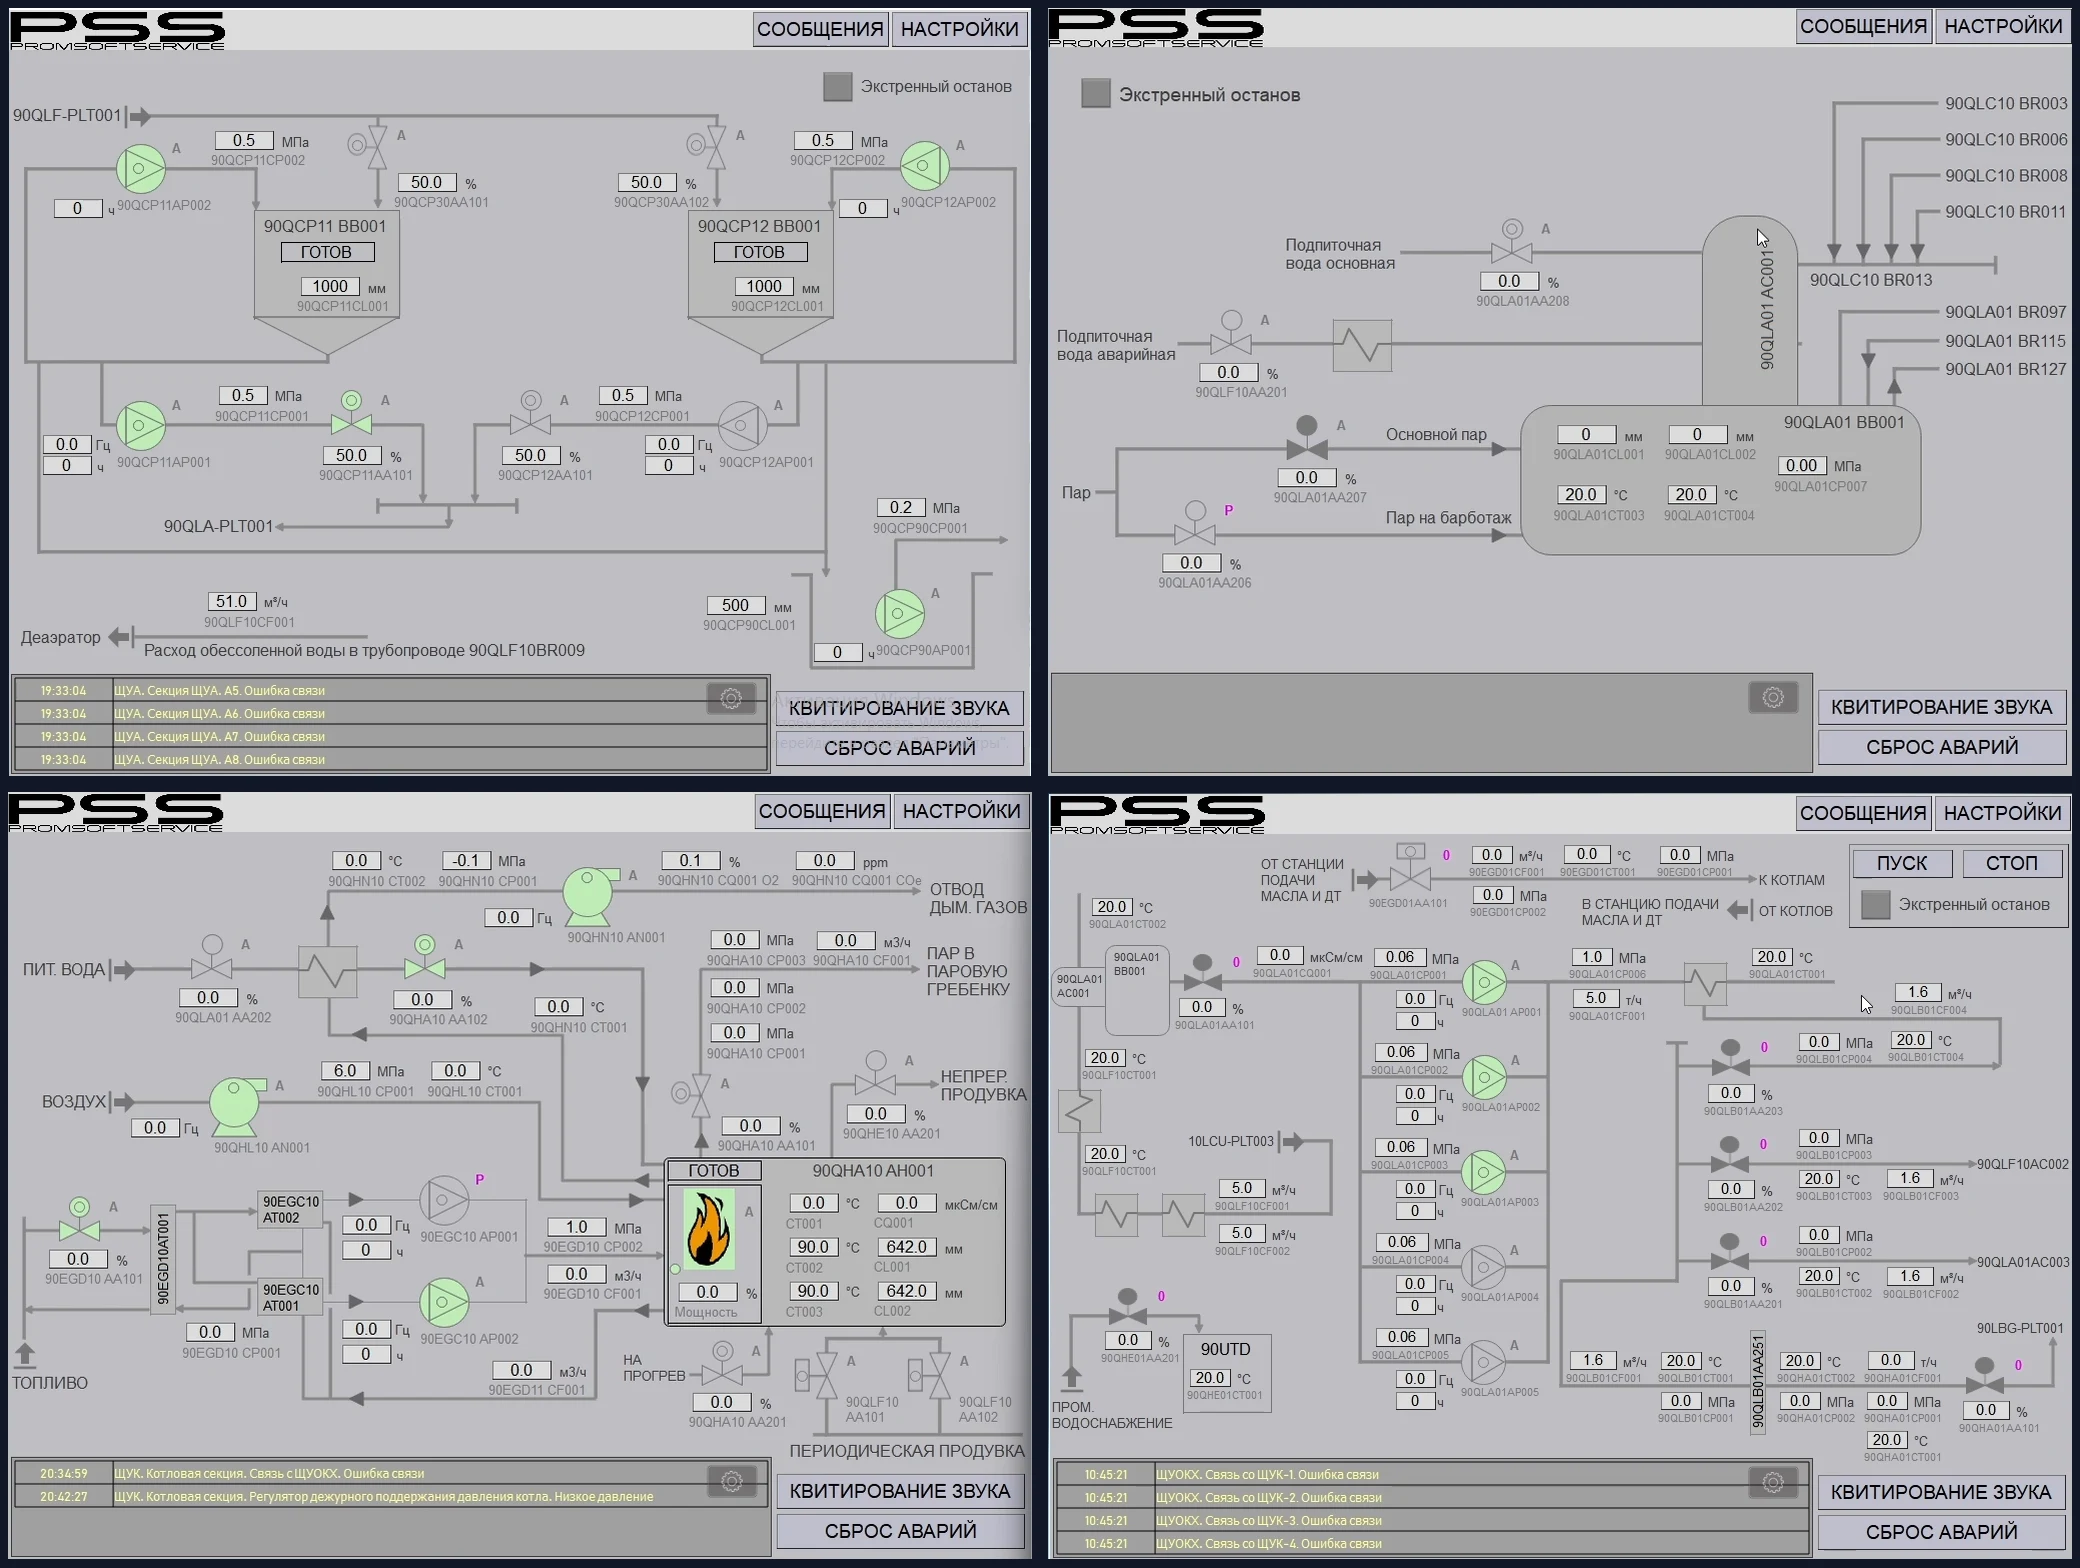Open valve 90QCP12AA101 symbol
This screenshot has height=1568, width=2080.
[x=530, y=413]
